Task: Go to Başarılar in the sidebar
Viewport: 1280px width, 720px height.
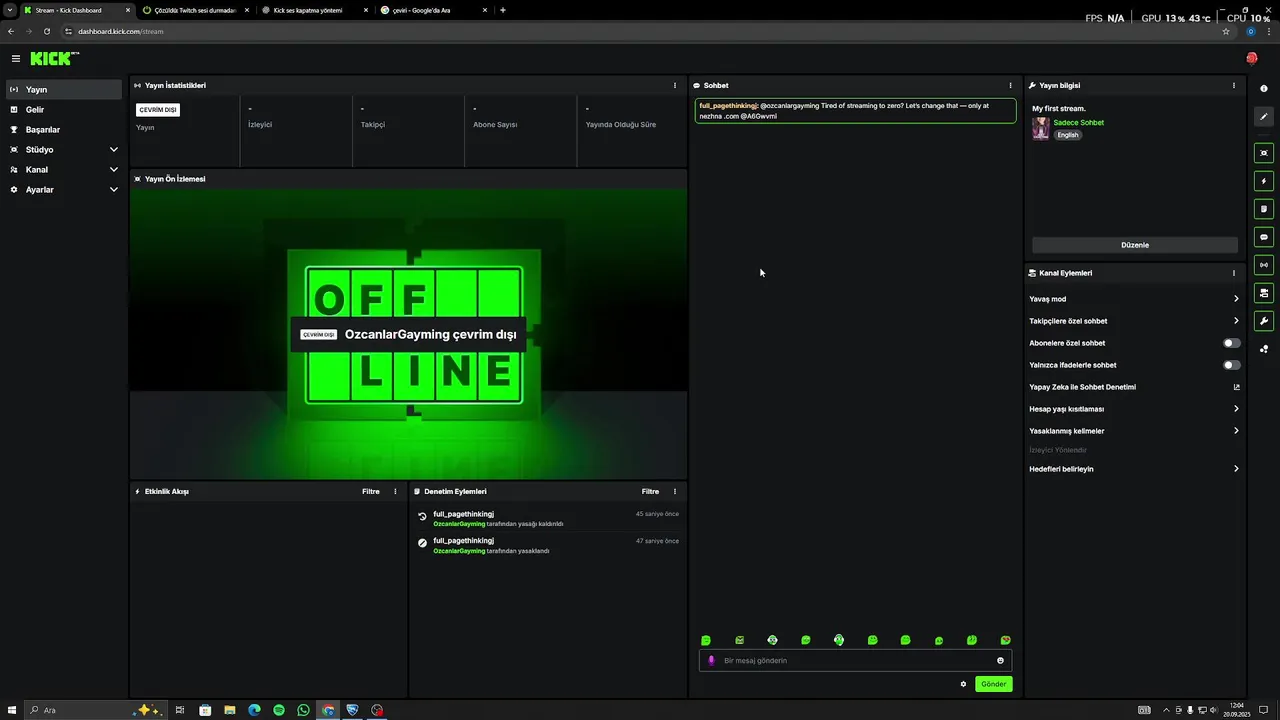Action: point(64,129)
